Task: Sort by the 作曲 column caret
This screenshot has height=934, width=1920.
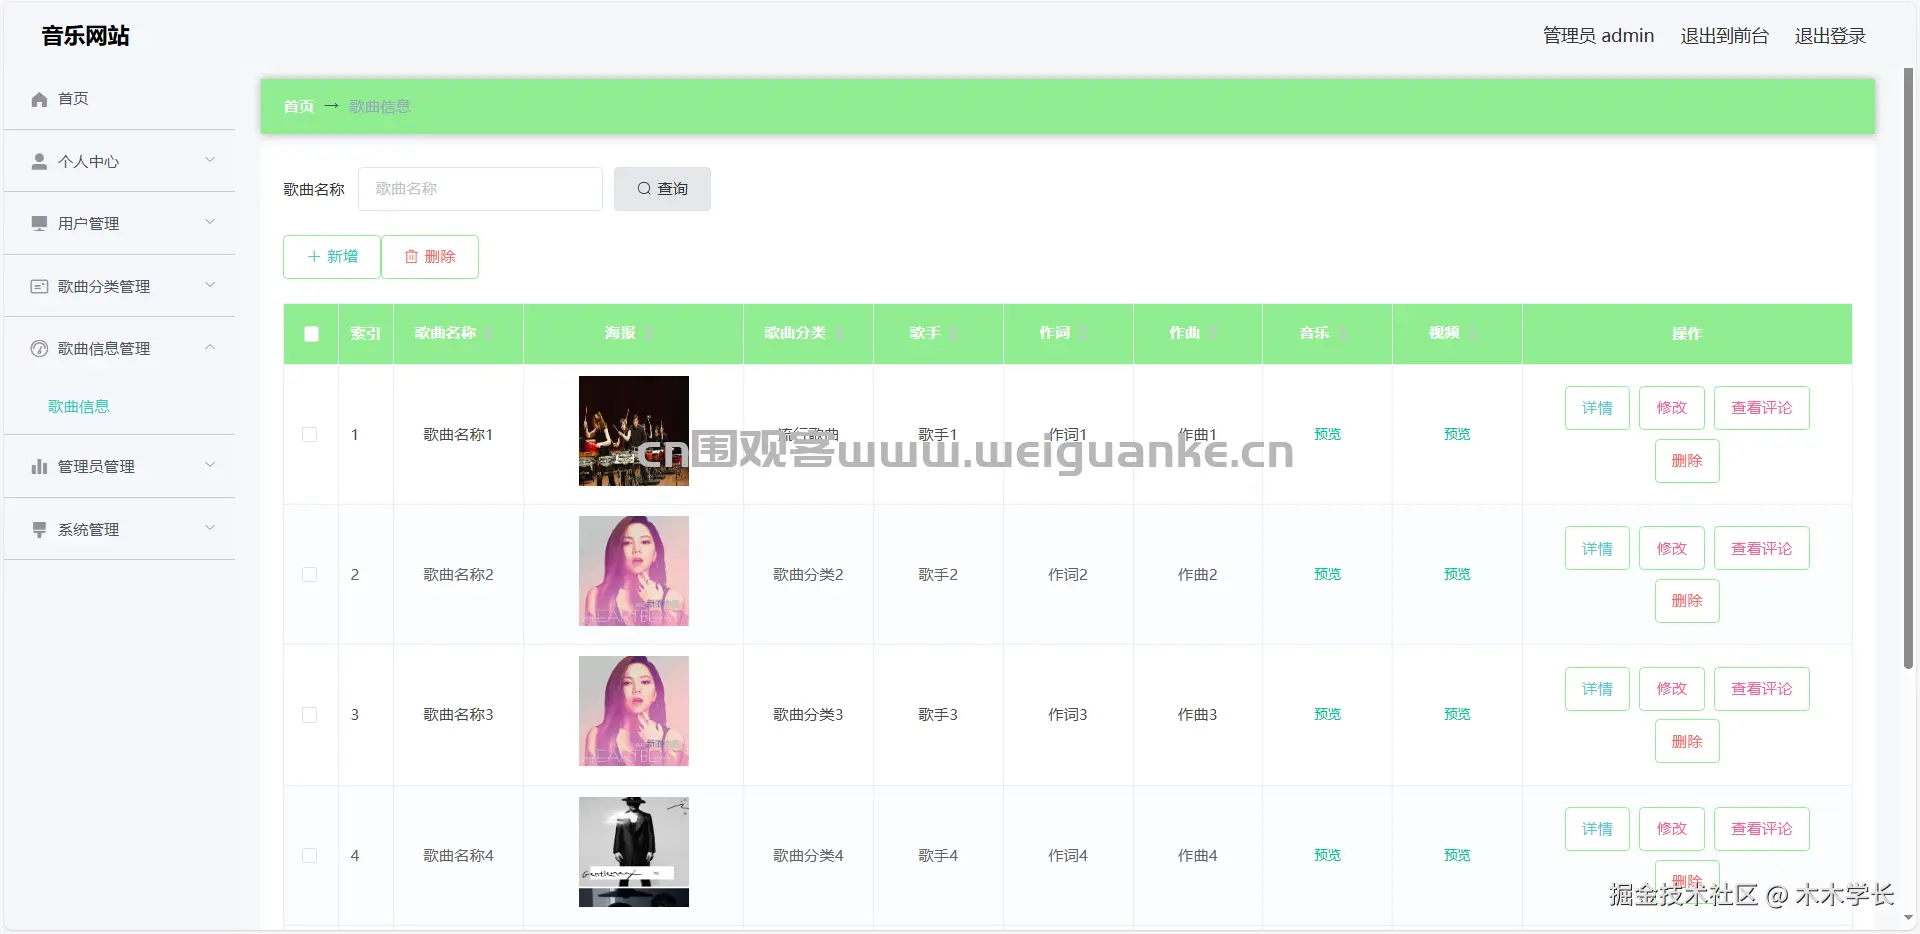Action: pyautogui.click(x=1213, y=333)
